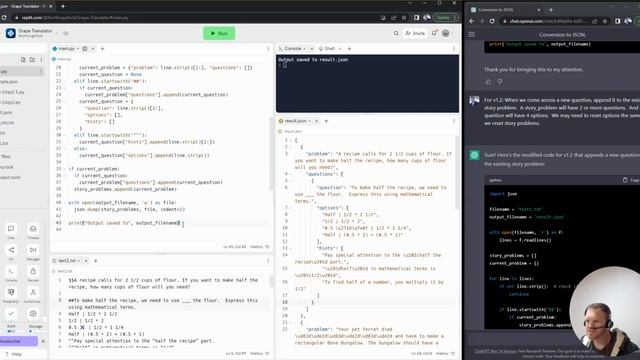
Task: Collapse the JSON fold at line 13
Action: click(291, 248)
